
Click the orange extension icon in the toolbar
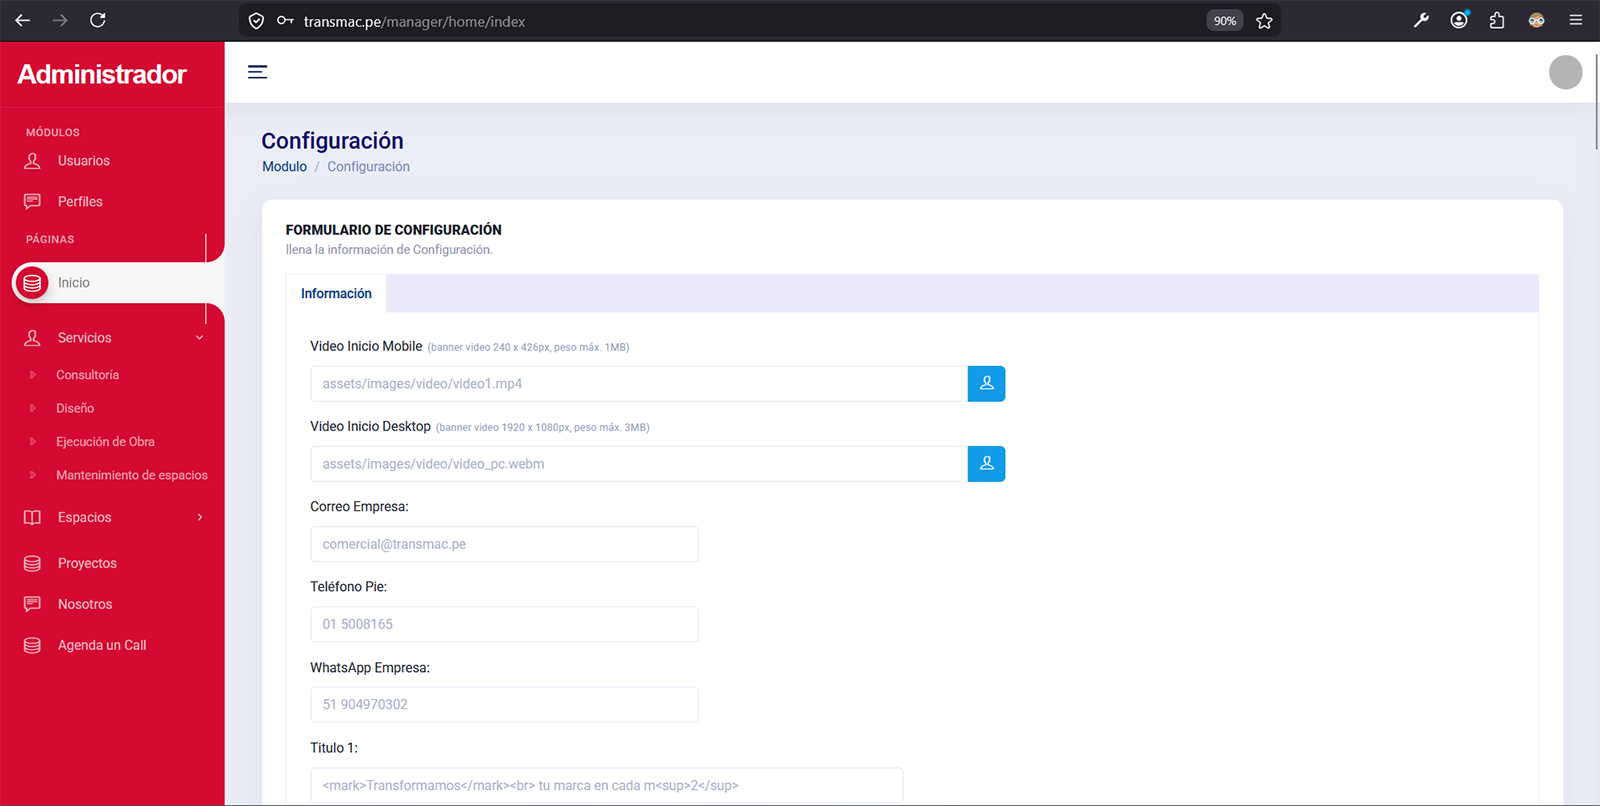[1536, 20]
